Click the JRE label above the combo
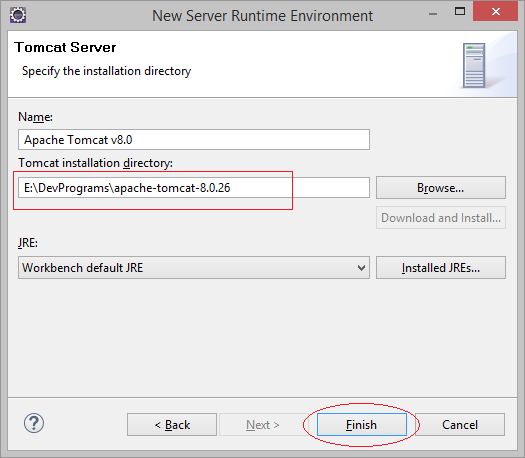The width and height of the screenshot is (525, 458). point(28,243)
